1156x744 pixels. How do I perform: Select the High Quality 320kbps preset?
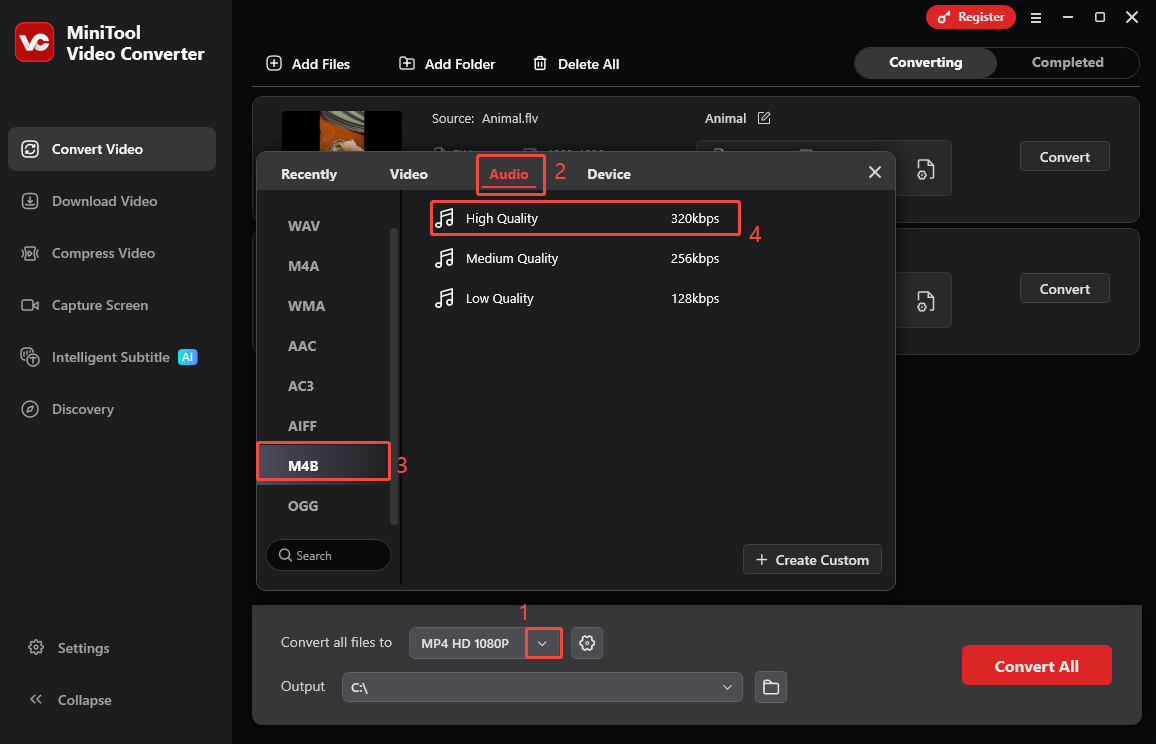pyautogui.click(x=584, y=217)
